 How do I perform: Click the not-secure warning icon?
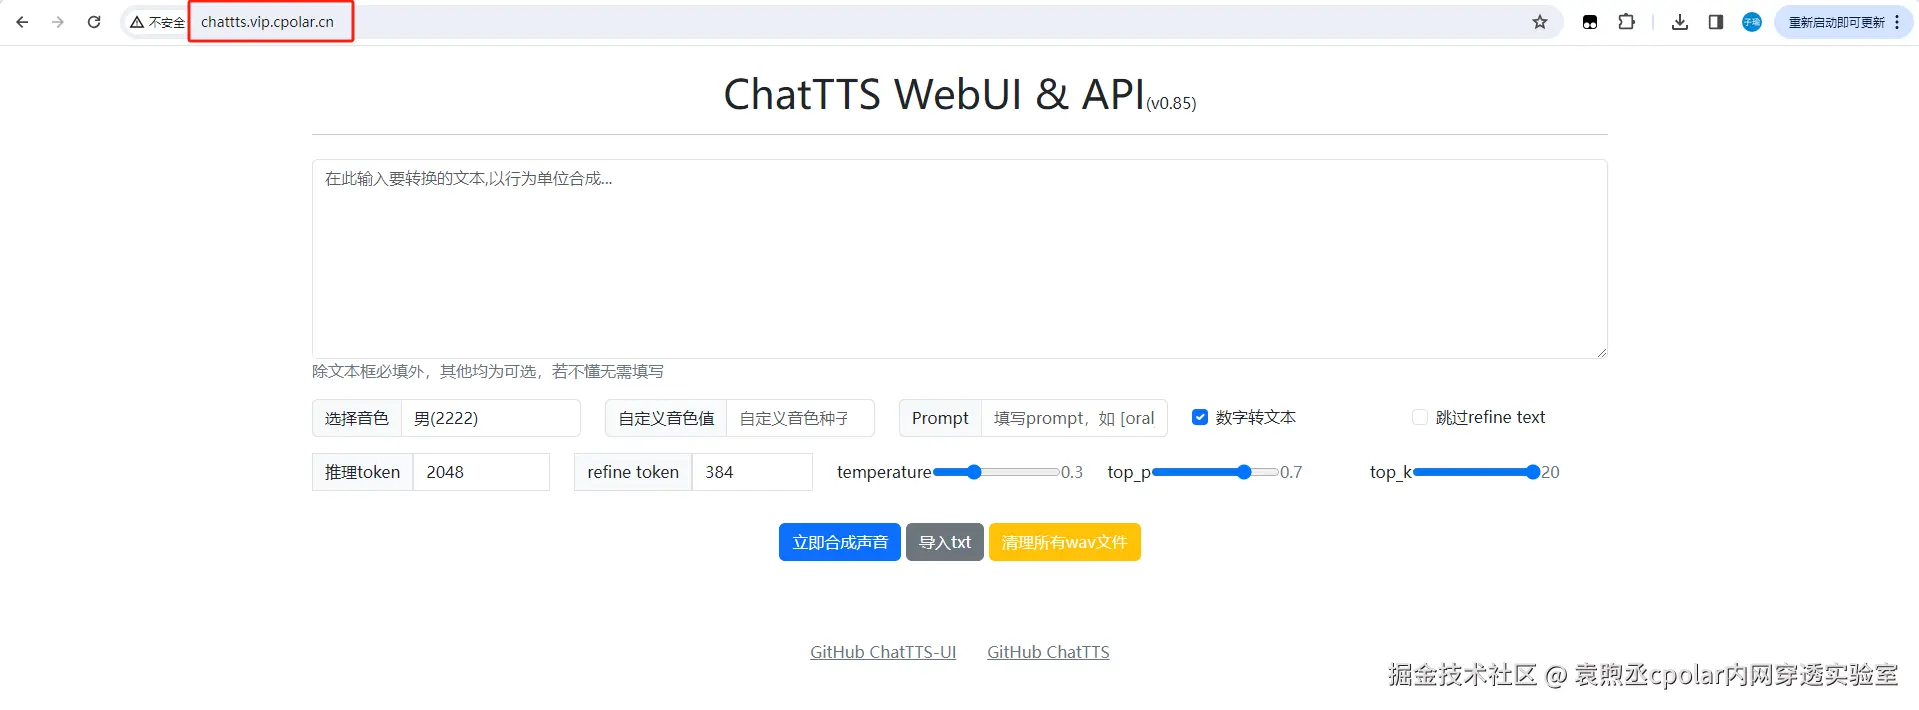pyautogui.click(x=137, y=22)
